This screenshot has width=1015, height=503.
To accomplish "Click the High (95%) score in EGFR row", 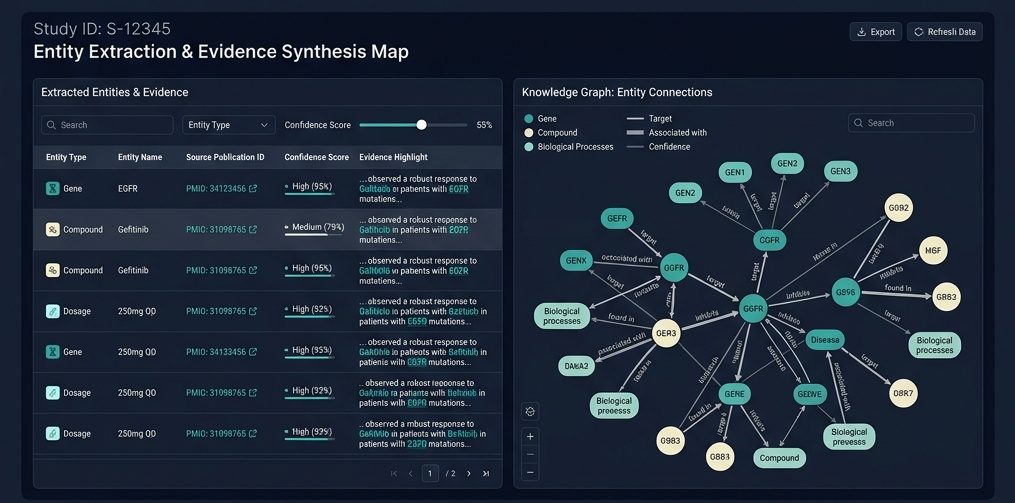I will 312,186.
